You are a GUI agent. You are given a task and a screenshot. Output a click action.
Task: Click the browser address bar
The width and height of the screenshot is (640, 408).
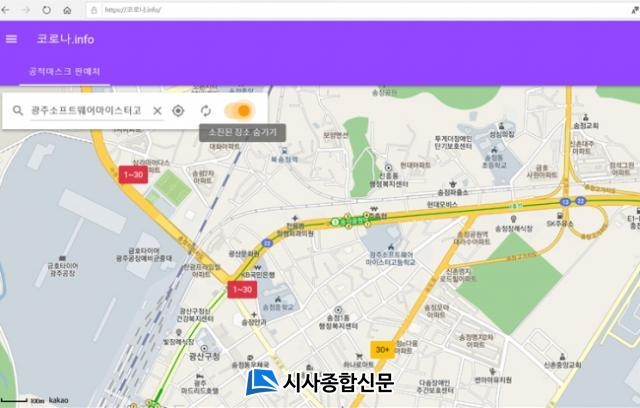(x=300, y=9)
